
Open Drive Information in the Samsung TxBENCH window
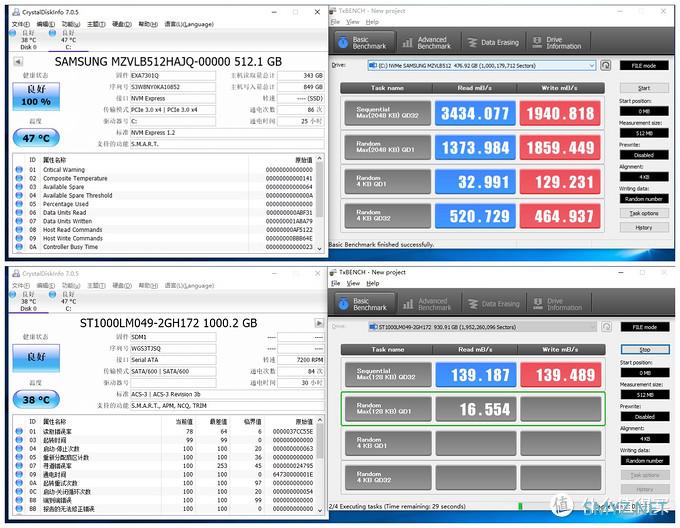[x=555, y=42]
